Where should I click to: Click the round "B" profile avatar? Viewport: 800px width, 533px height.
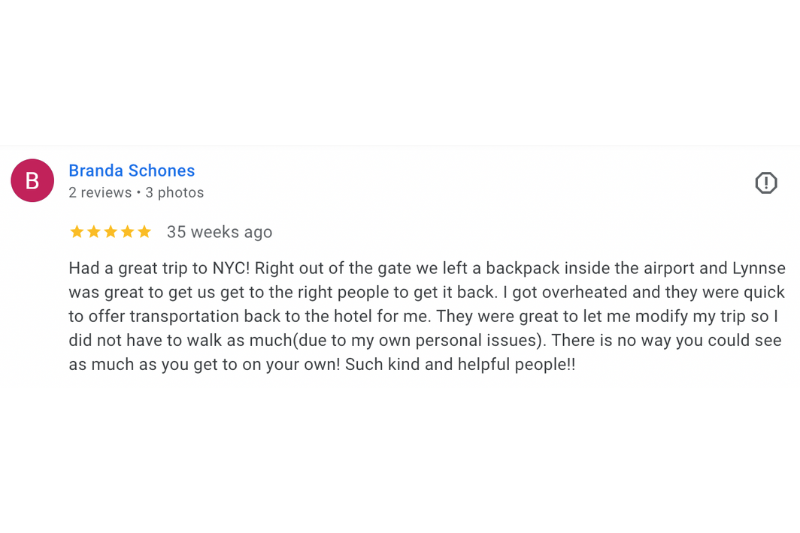[32, 181]
